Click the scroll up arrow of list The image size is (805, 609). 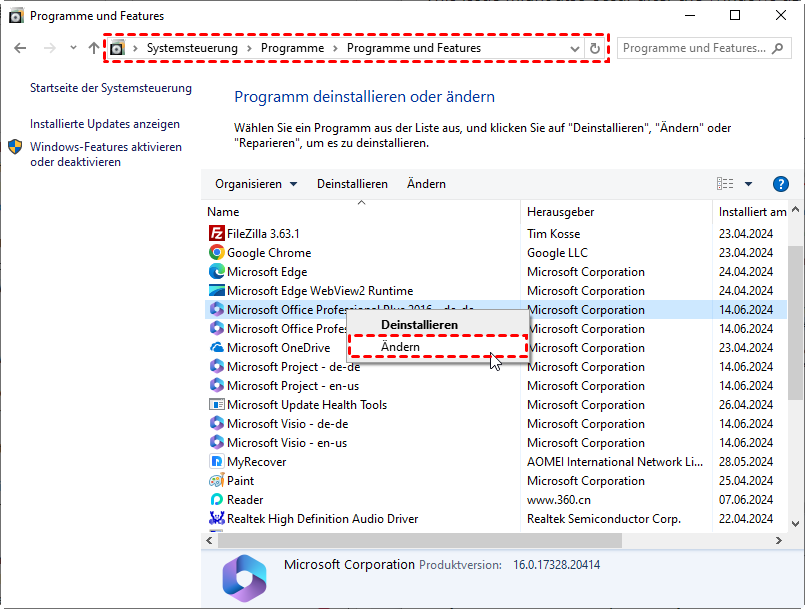click(x=795, y=209)
